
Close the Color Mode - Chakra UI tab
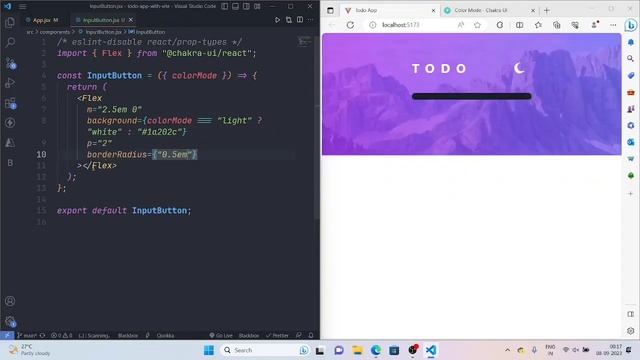tap(533, 11)
